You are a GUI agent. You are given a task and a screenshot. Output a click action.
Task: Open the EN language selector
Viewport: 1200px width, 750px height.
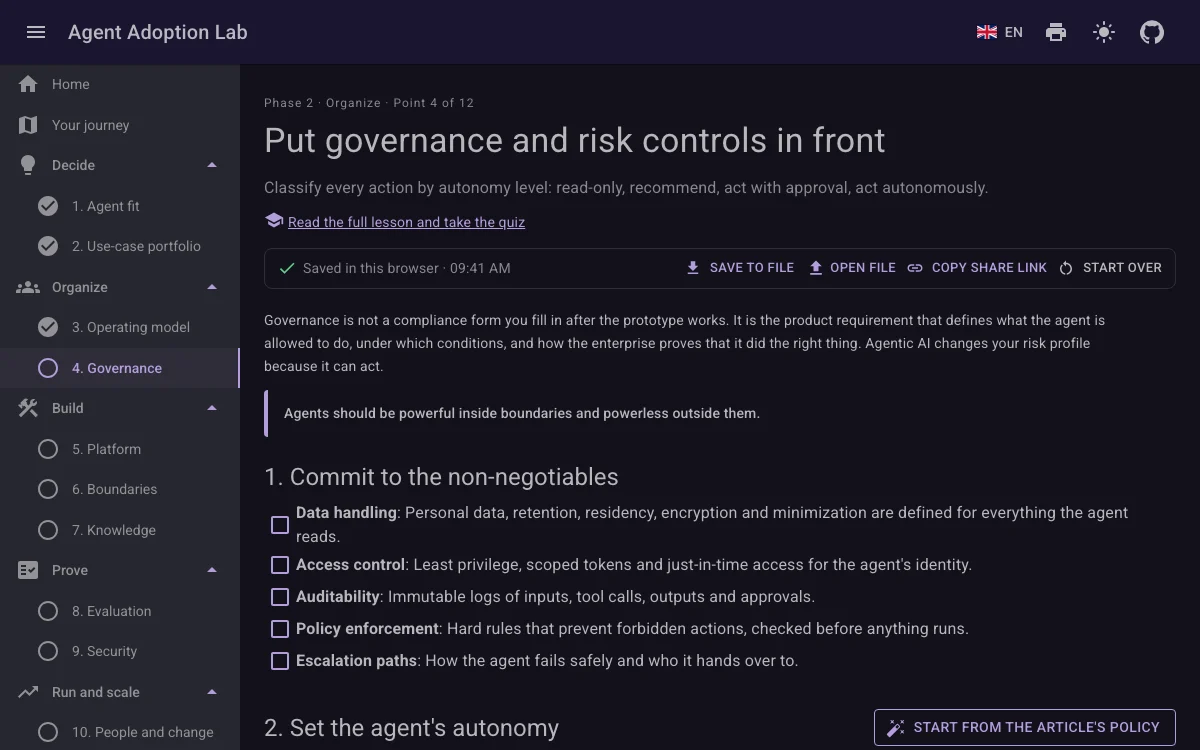pos(1000,32)
